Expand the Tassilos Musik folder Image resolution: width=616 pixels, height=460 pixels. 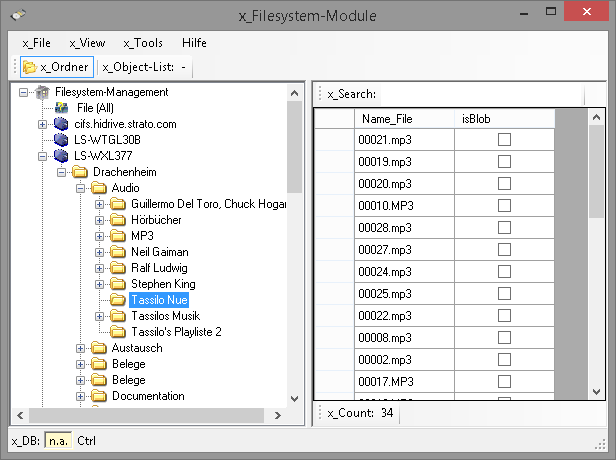99,317
